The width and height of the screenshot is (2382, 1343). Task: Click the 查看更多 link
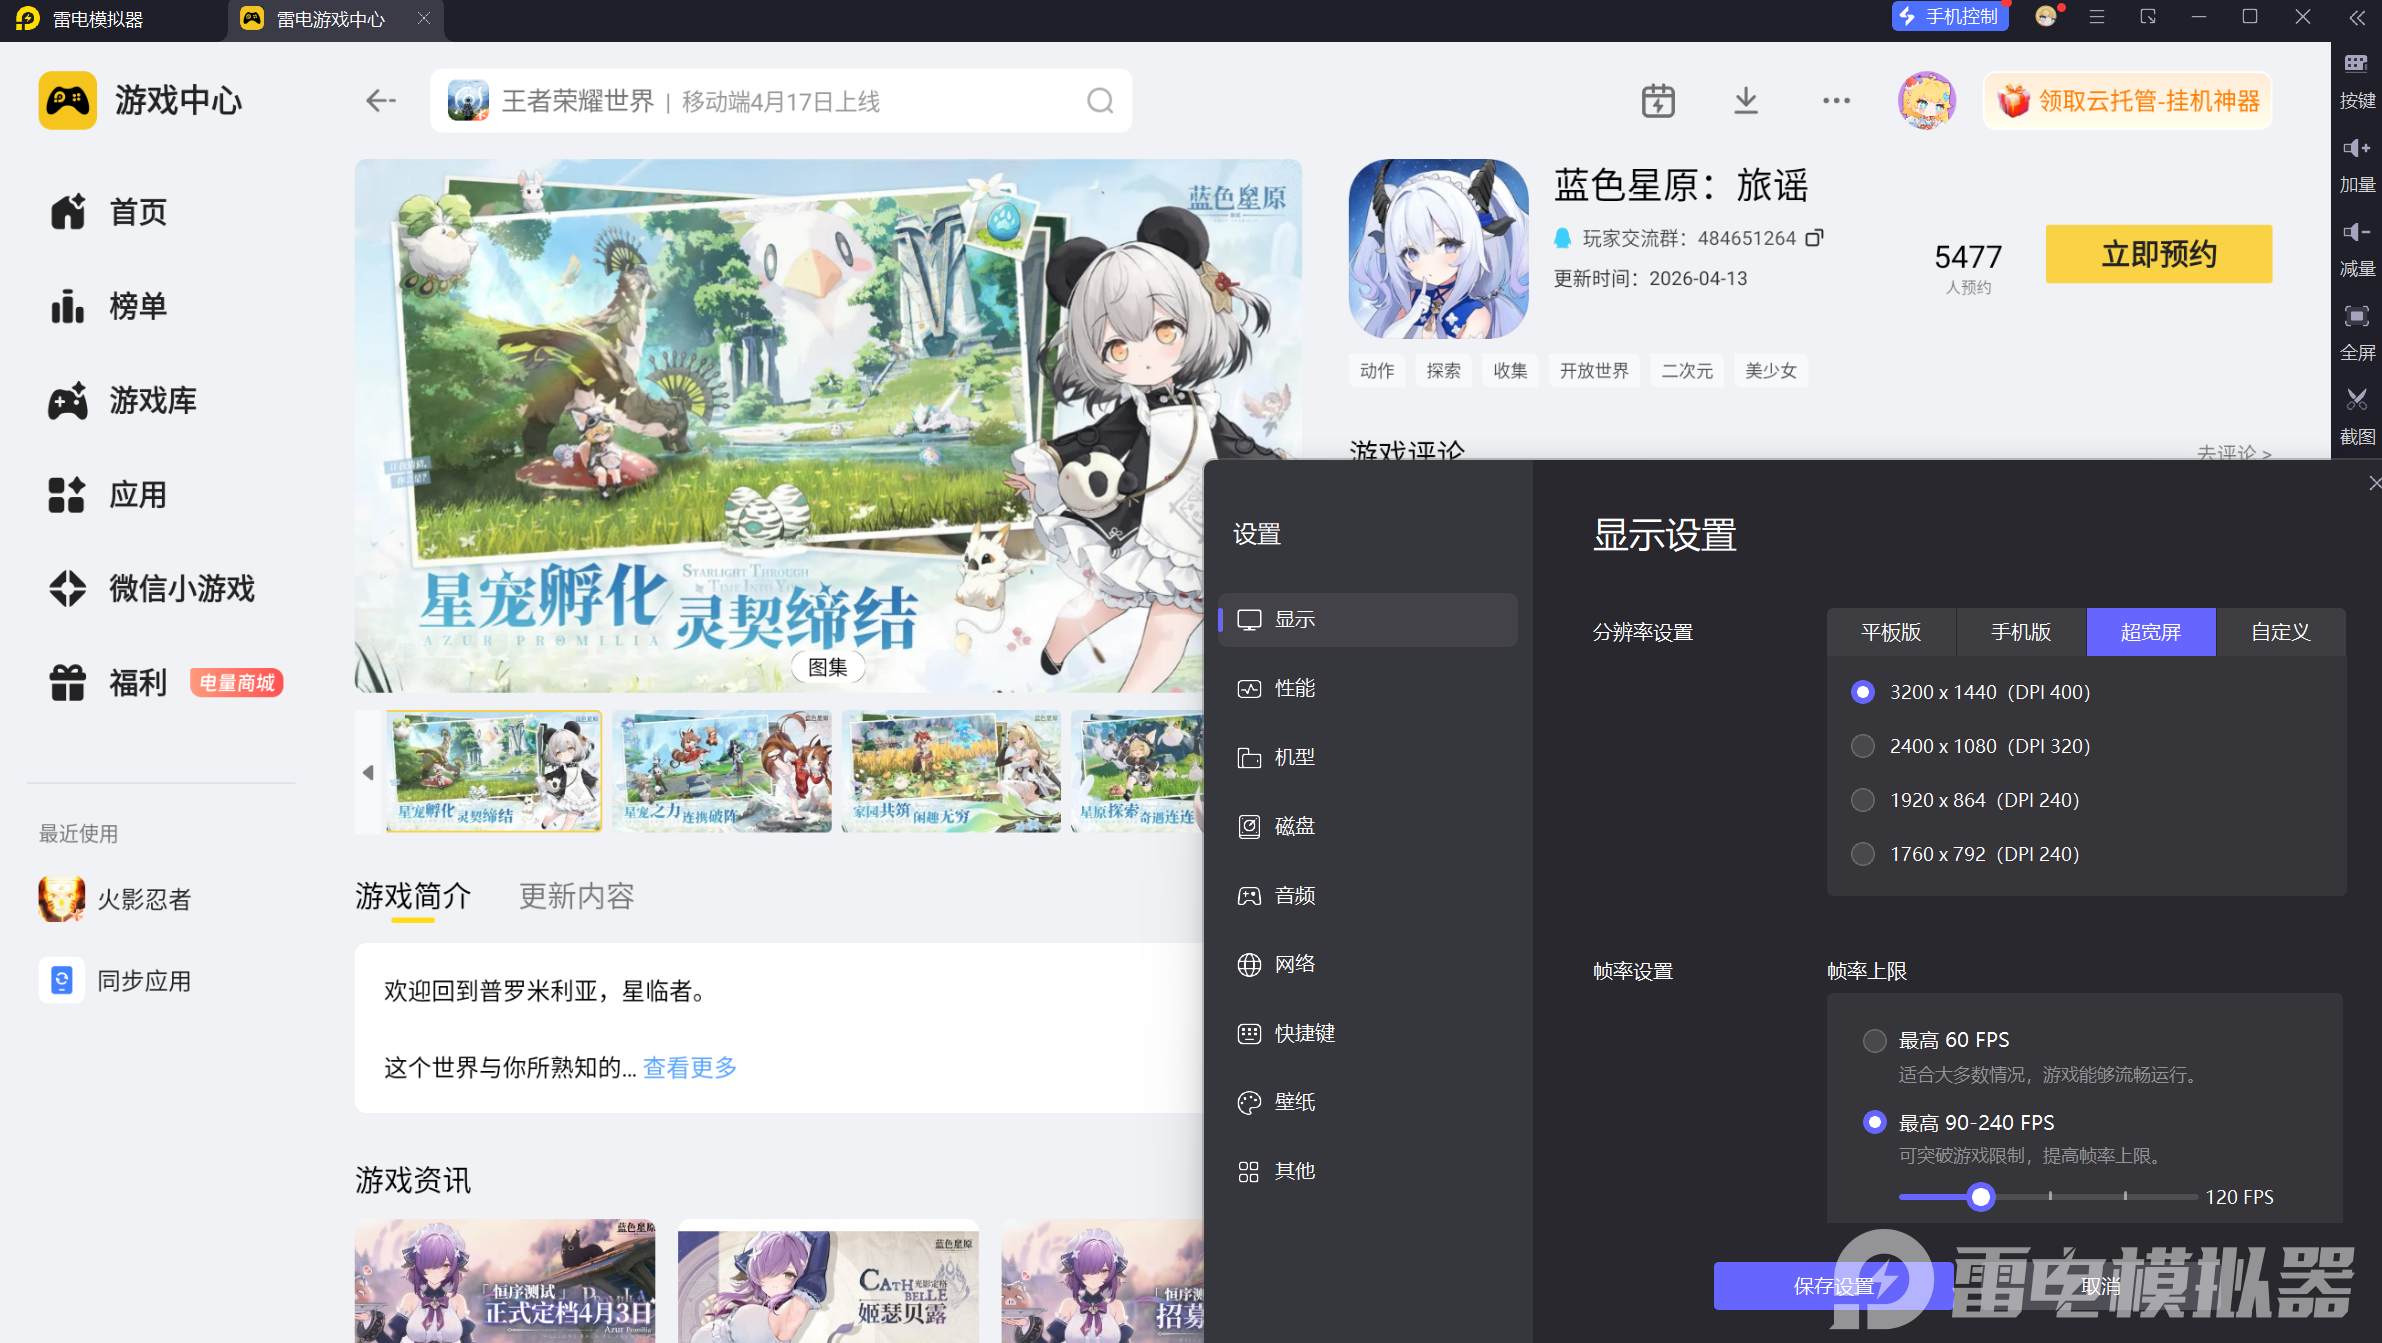click(689, 1067)
